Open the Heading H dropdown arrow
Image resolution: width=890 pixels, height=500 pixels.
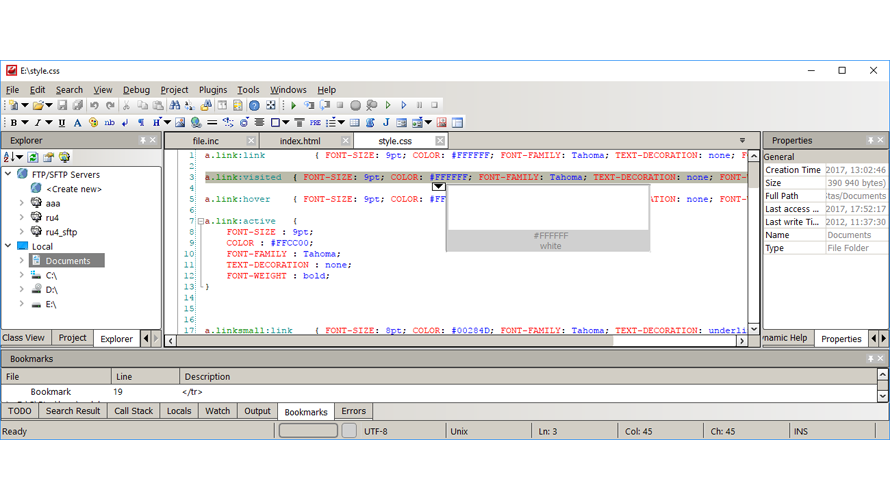167,123
